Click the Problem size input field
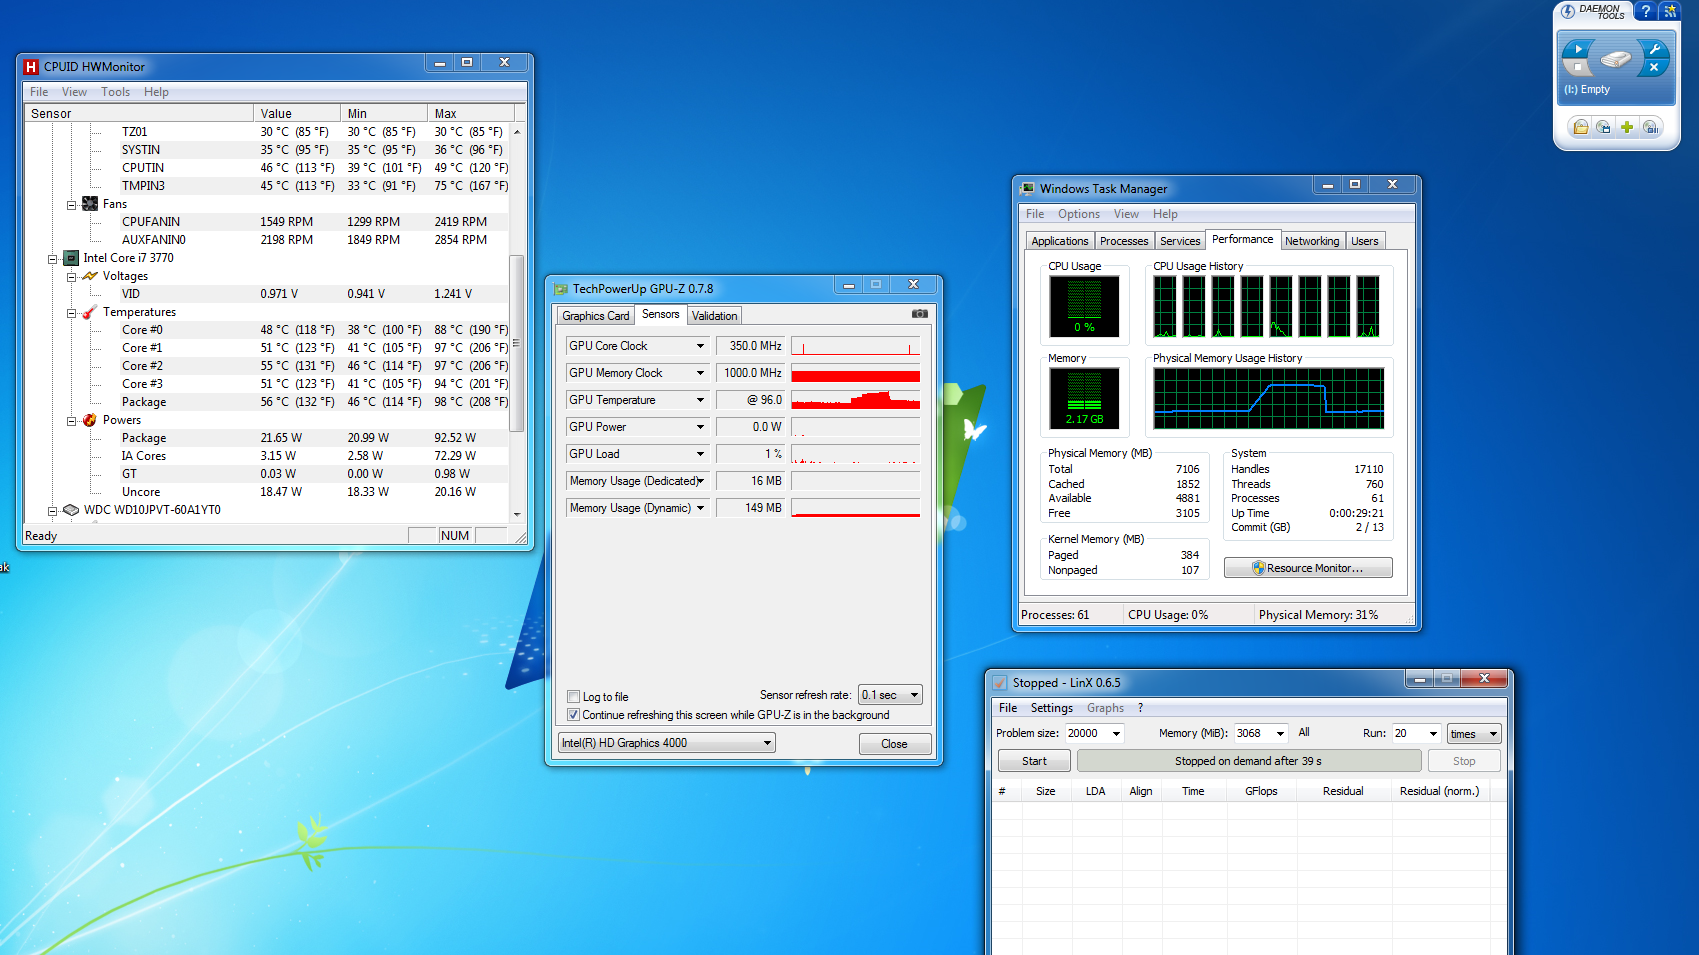1699x955 pixels. click(x=1084, y=733)
